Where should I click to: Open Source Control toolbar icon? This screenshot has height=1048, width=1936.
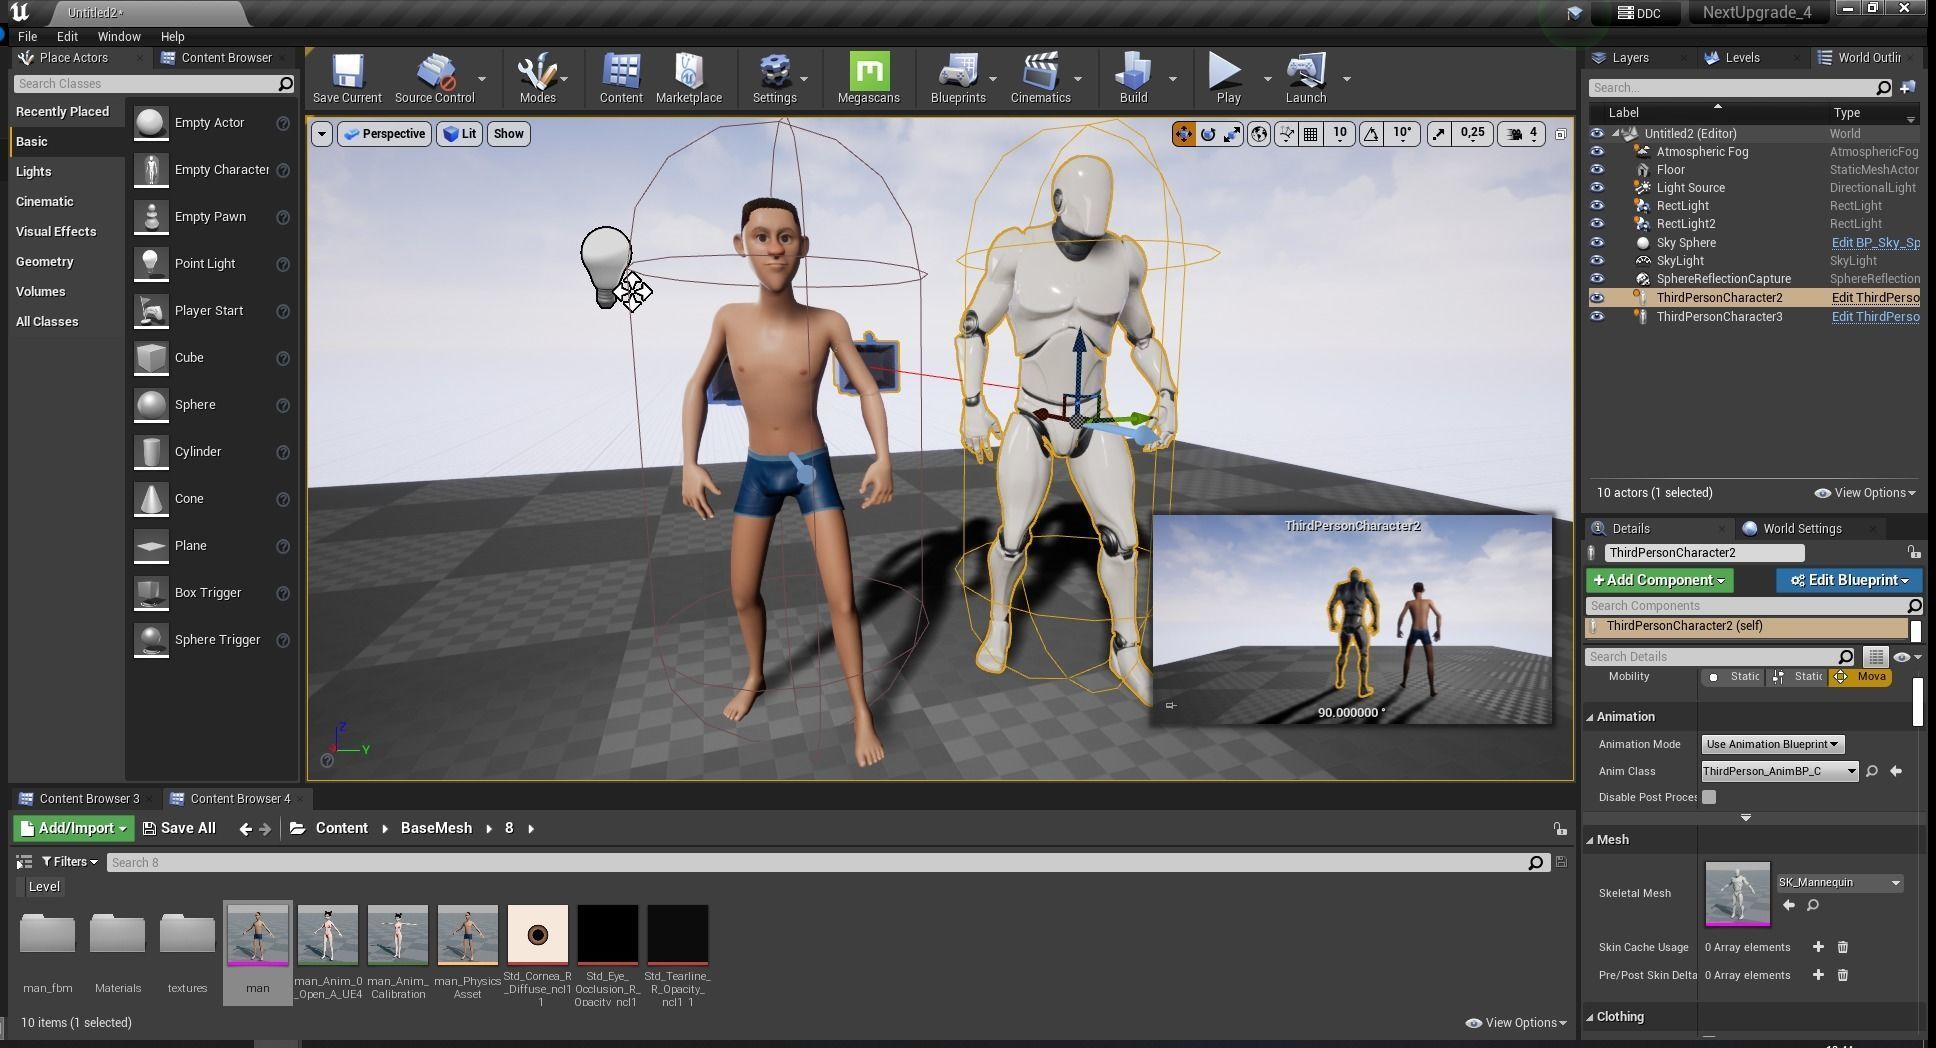click(x=434, y=78)
